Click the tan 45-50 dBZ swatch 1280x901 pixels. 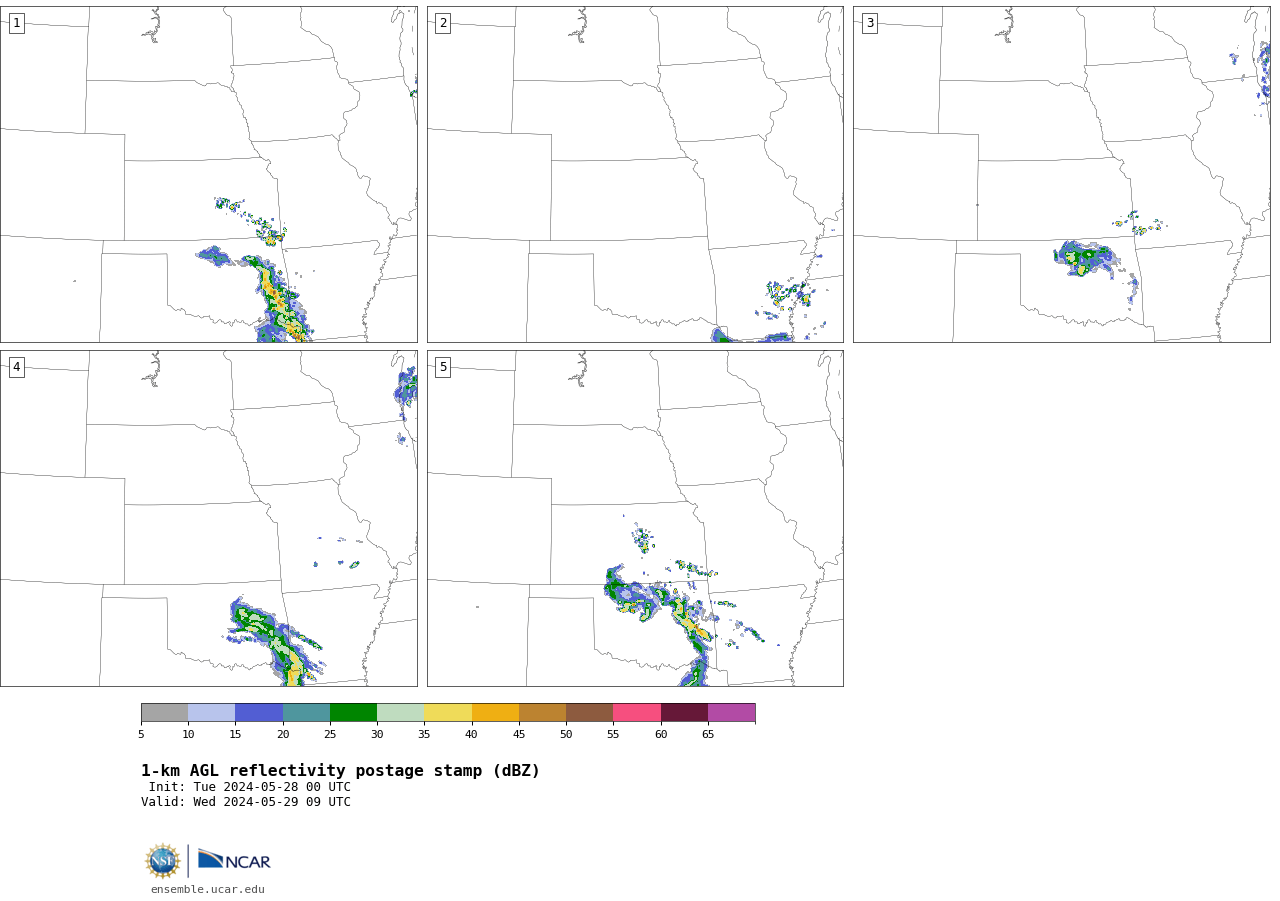coord(543,713)
